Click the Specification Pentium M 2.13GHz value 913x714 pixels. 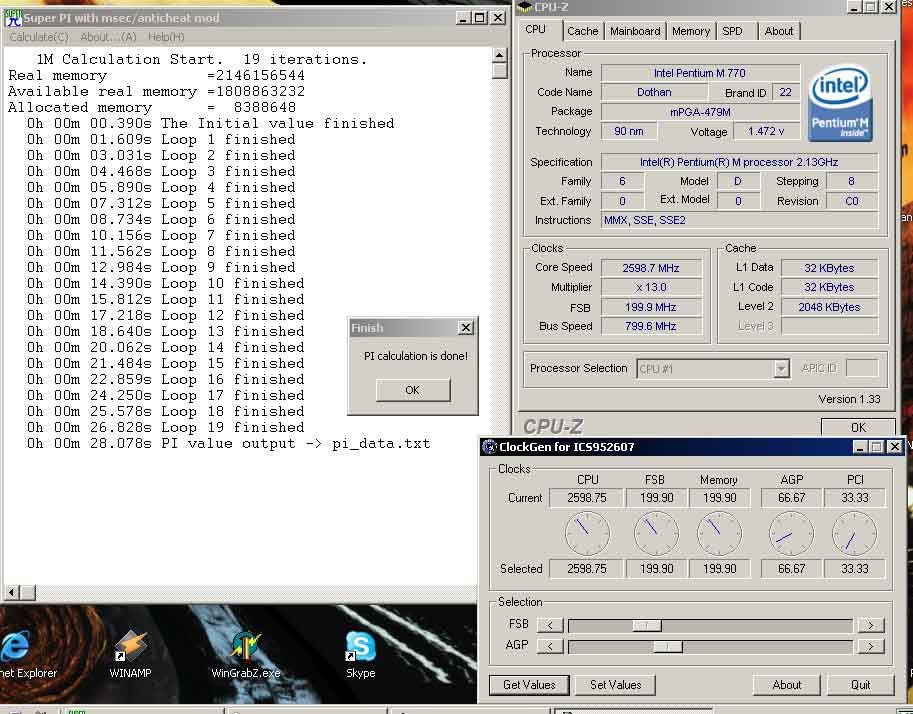739,162
